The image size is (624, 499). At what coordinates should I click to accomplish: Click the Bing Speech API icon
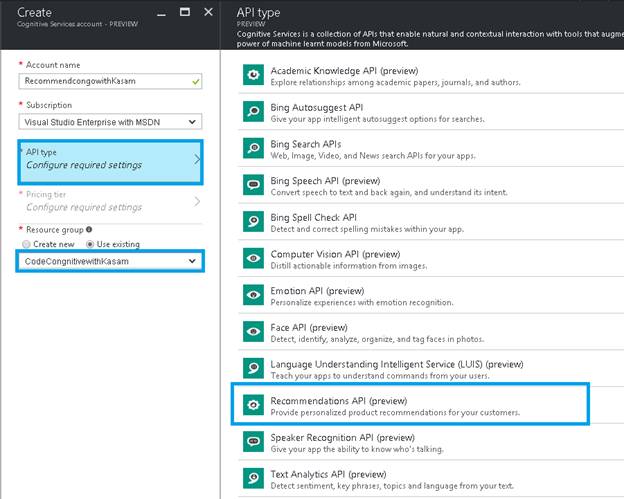tap(254, 184)
